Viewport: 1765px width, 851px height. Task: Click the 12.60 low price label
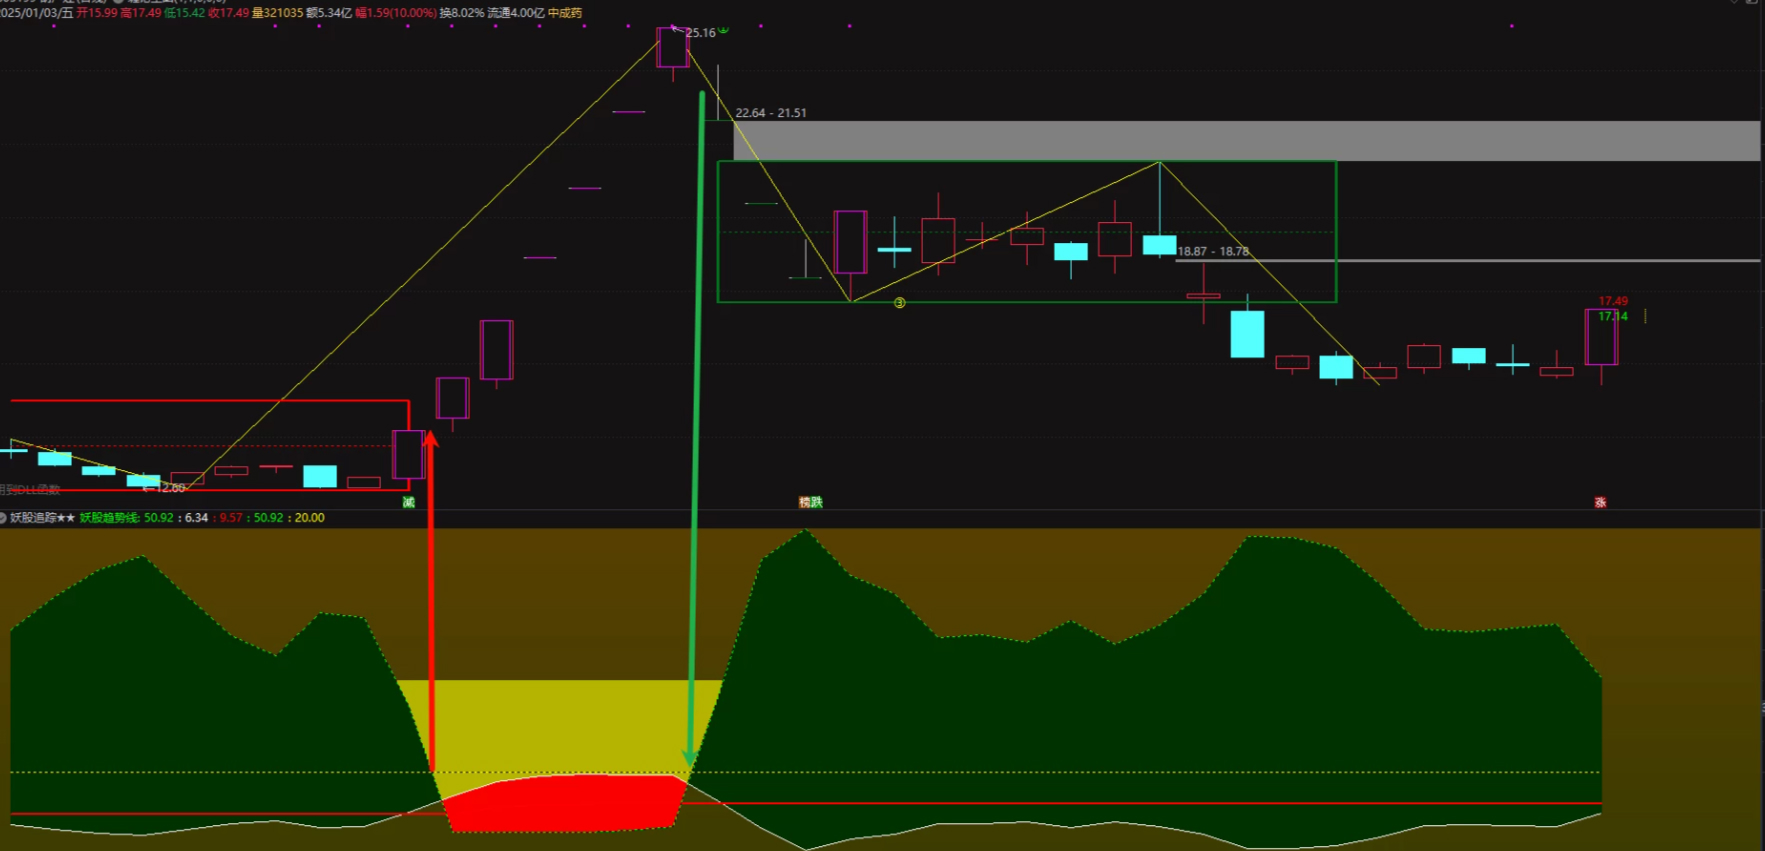(169, 488)
